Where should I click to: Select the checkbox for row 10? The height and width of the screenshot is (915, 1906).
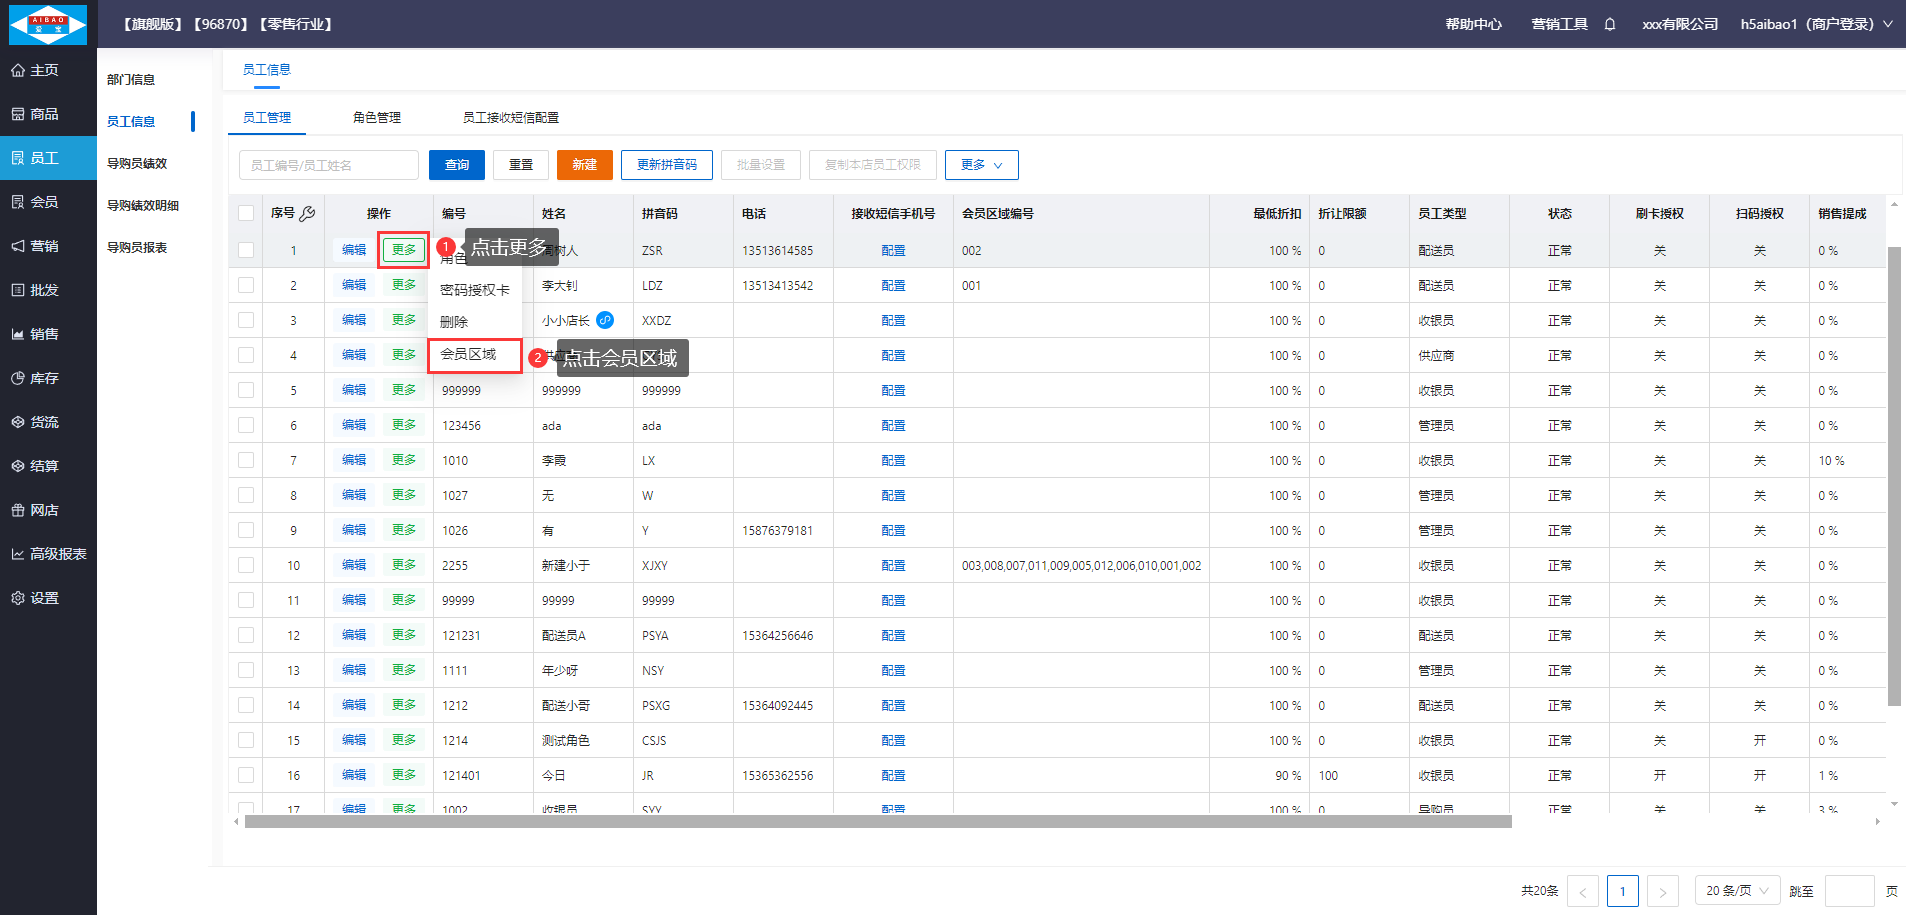[x=246, y=565]
